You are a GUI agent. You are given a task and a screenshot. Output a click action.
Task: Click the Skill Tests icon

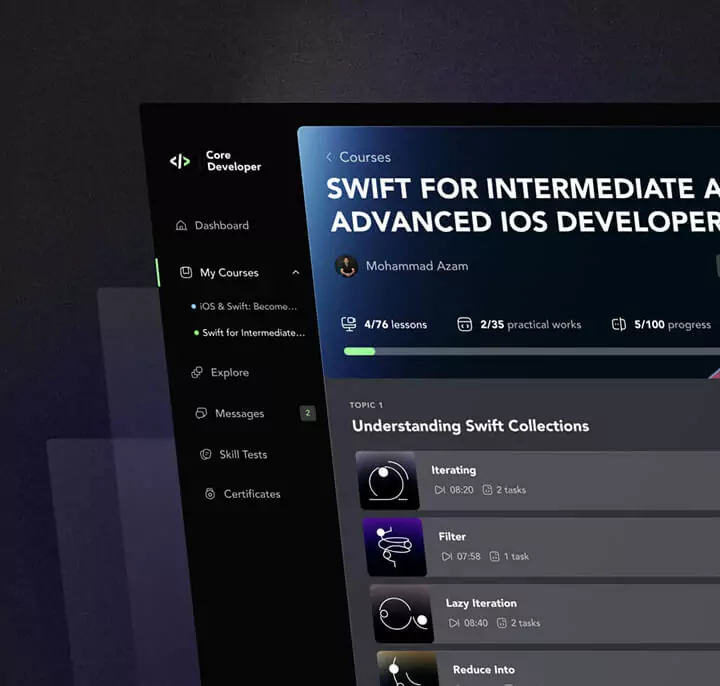click(x=206, y=455)
